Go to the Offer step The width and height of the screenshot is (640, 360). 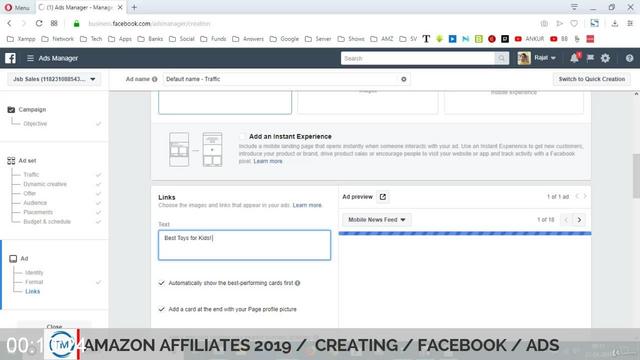tap(29, 193)
